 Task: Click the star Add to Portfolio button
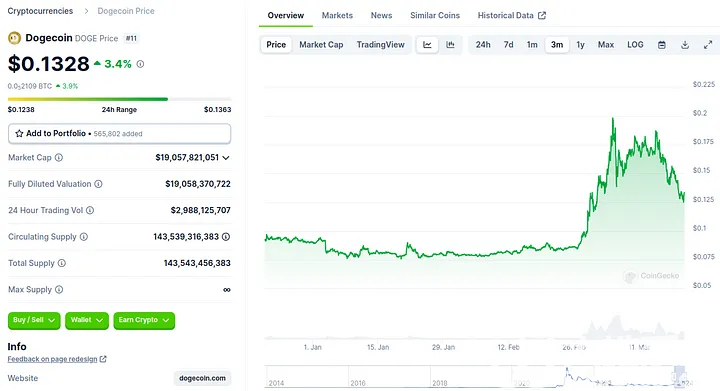point(119,134)
